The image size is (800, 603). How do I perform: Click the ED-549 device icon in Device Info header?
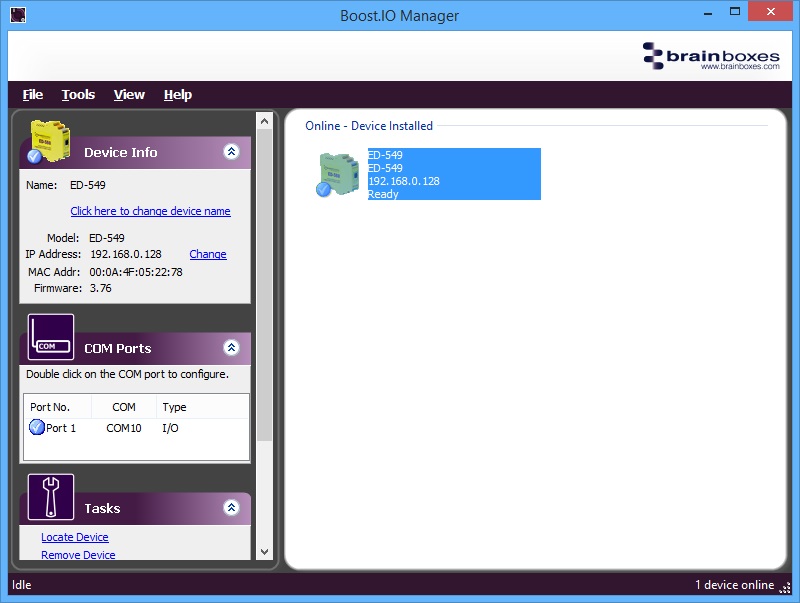click(x=47, y=142)
